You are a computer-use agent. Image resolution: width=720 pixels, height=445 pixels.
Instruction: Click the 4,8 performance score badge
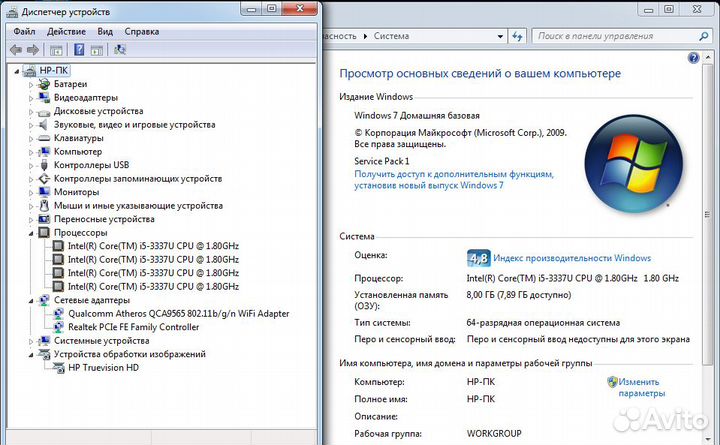(478, 258)
